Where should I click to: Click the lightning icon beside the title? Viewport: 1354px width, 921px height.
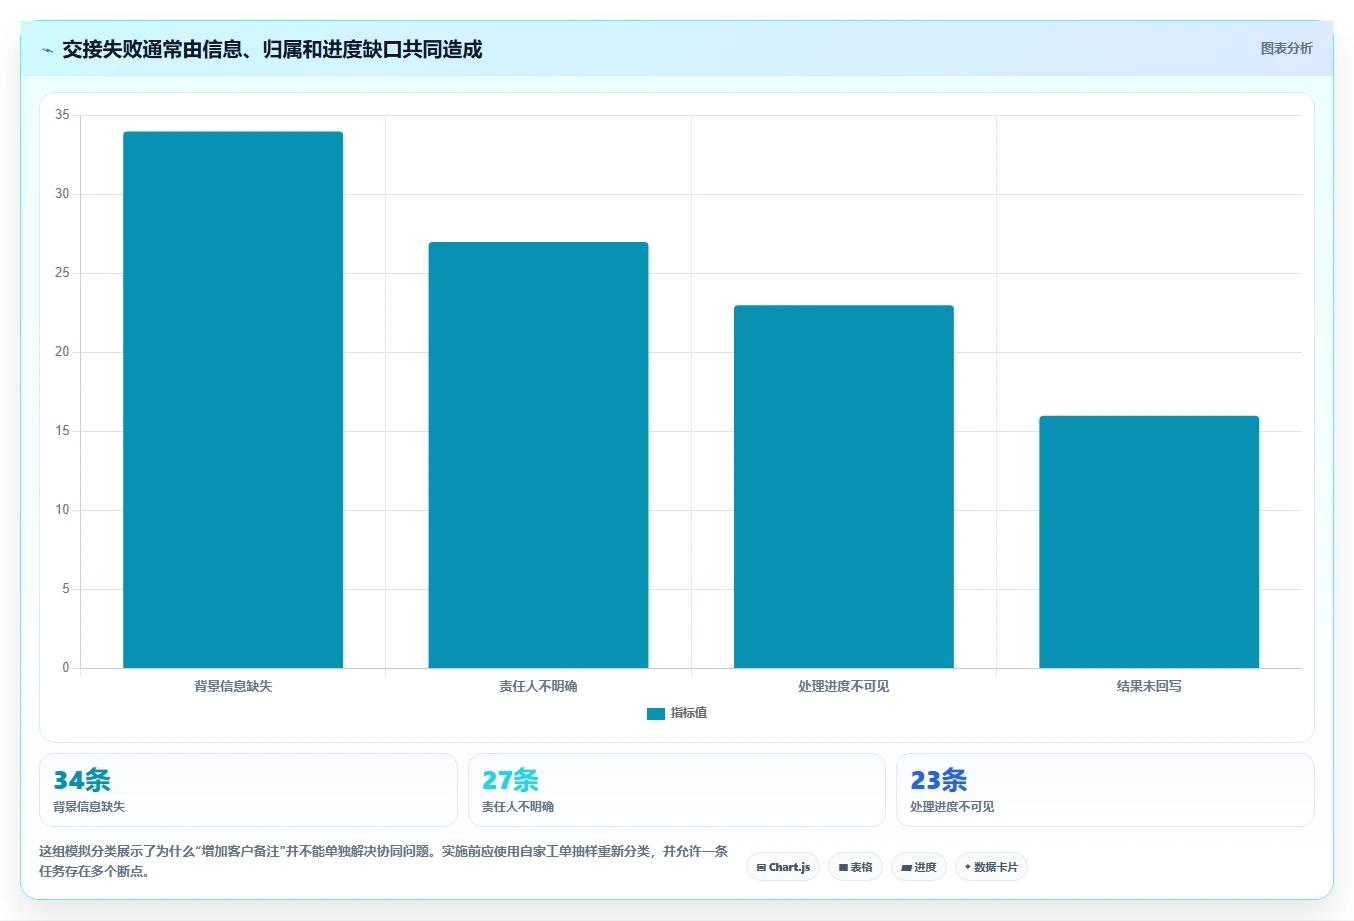coord(47,50)
